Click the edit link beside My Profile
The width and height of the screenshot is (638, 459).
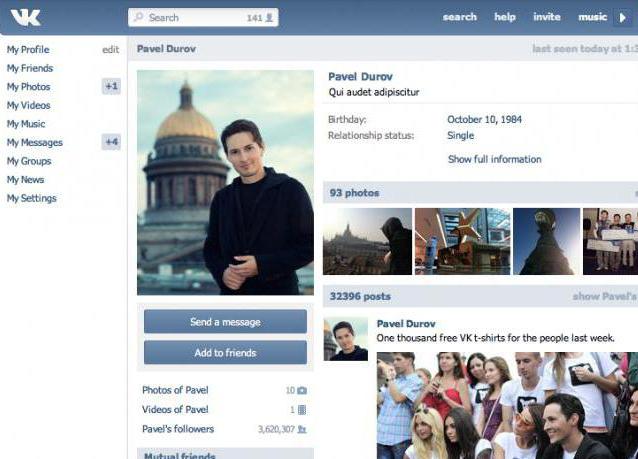click(110, 50)
